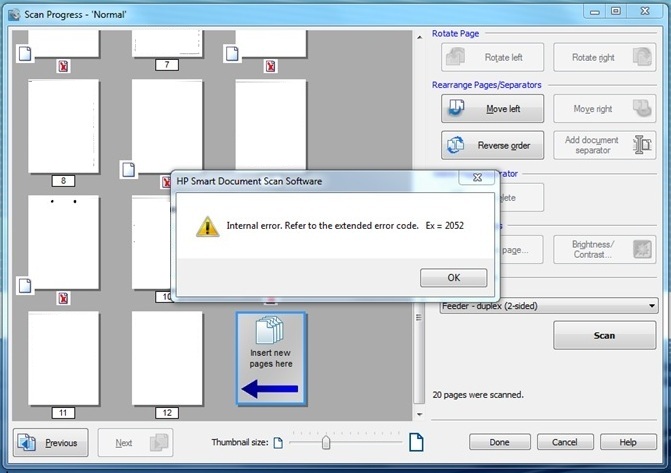The width and height of the screenshot is (671, 473).
Task: Click the Reverse order arrows icon
Action: (x=455, y=145)
